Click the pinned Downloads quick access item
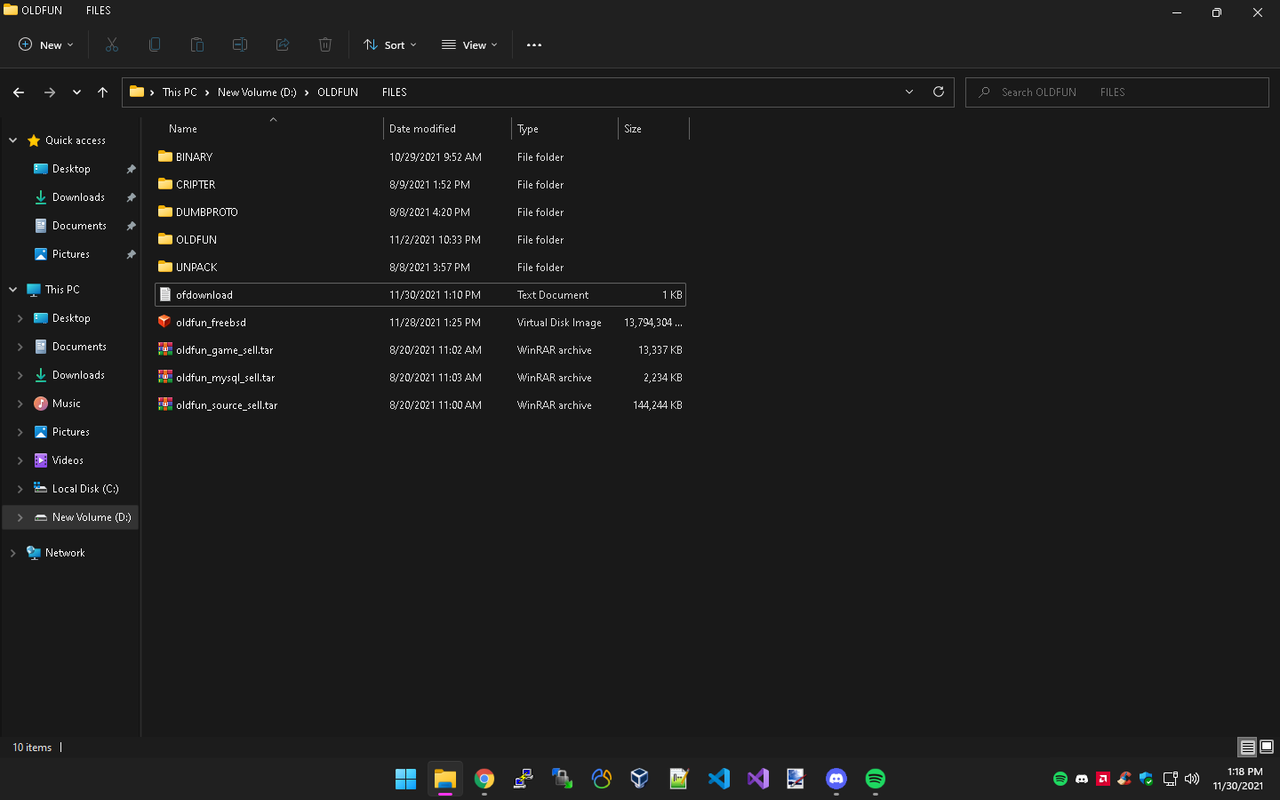1280x800 pixels. tap(78, 198)
